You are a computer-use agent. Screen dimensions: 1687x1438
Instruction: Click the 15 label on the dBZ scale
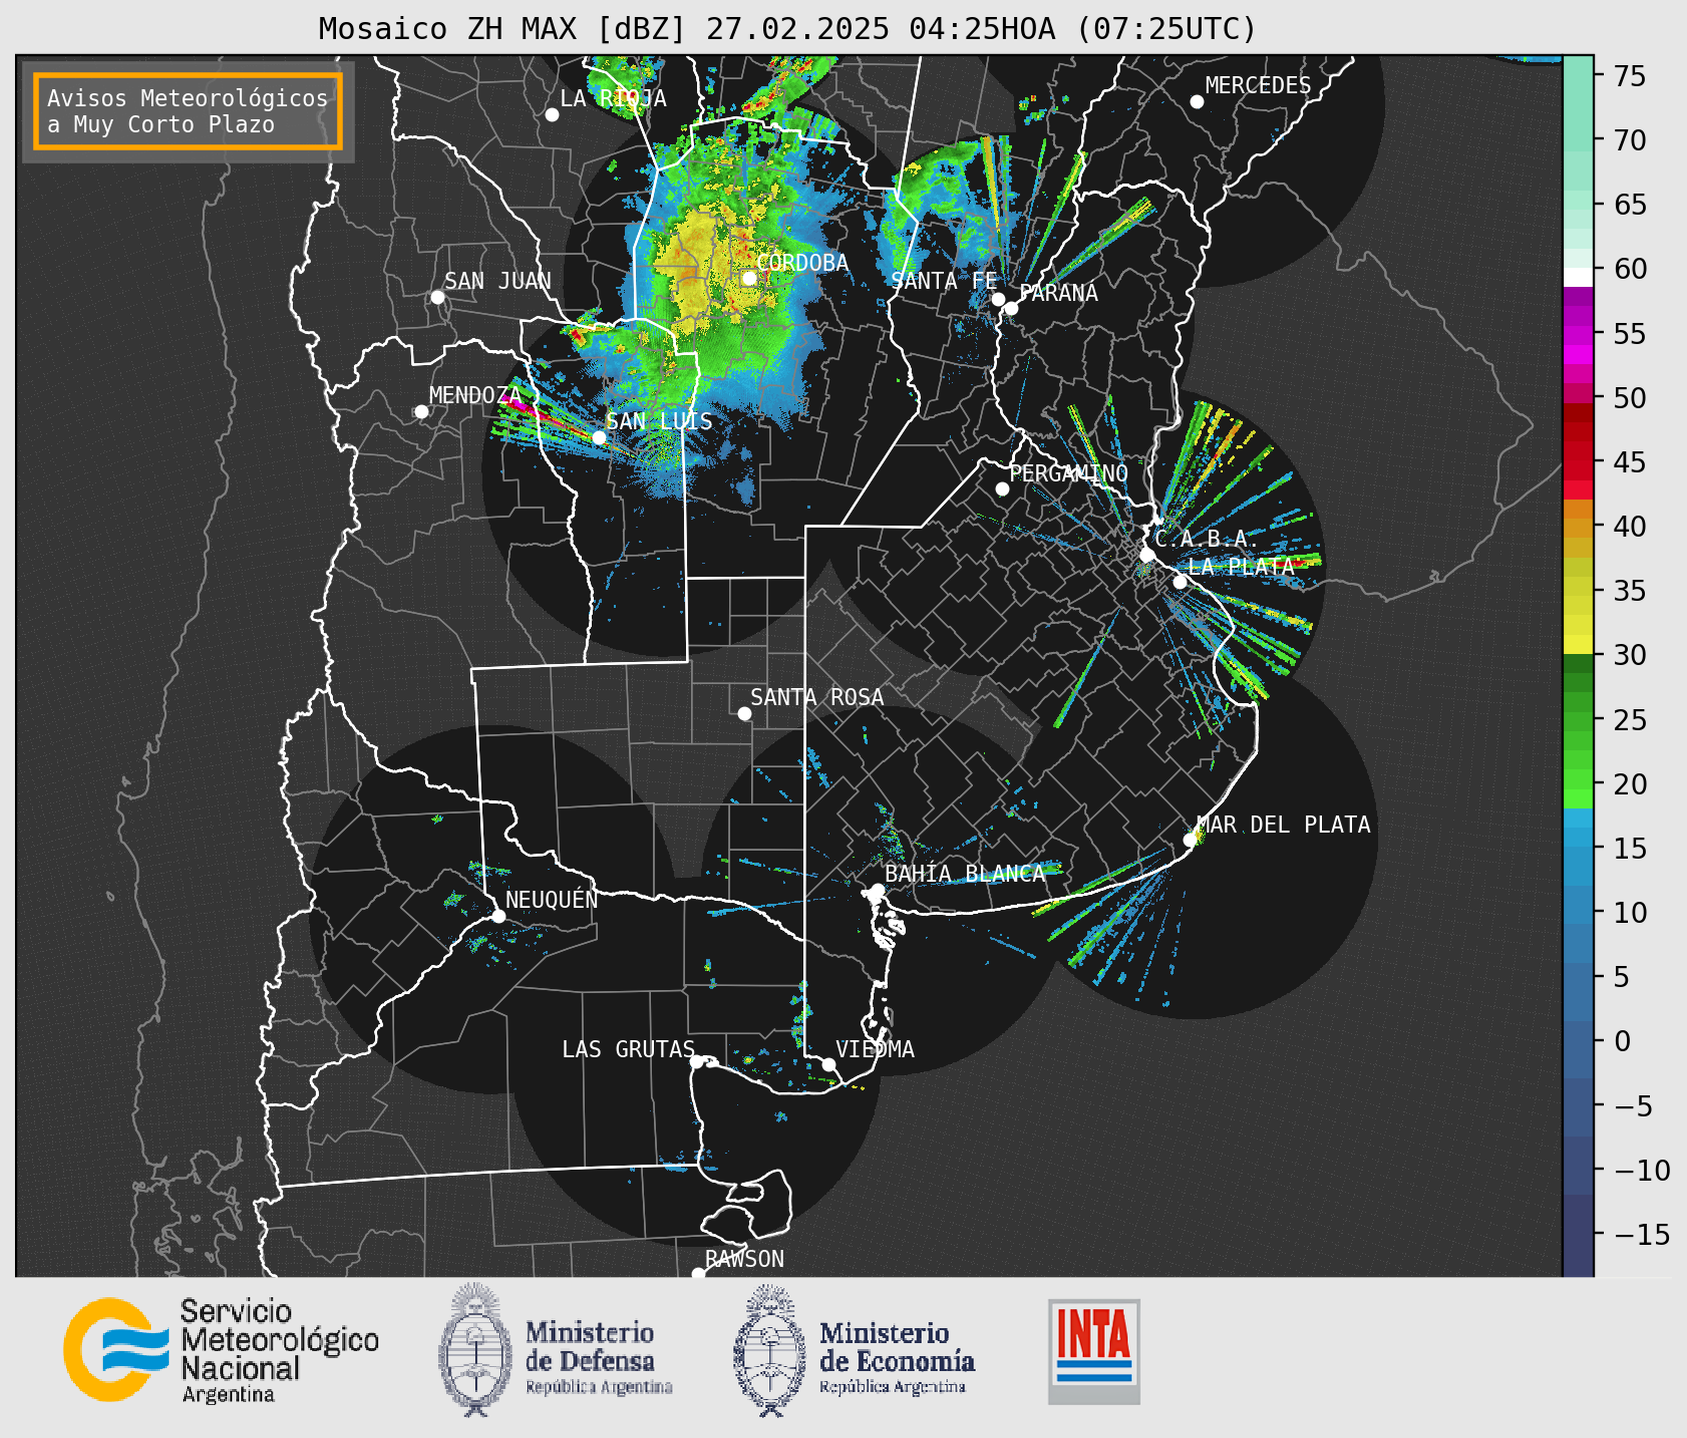point(1628,848)
